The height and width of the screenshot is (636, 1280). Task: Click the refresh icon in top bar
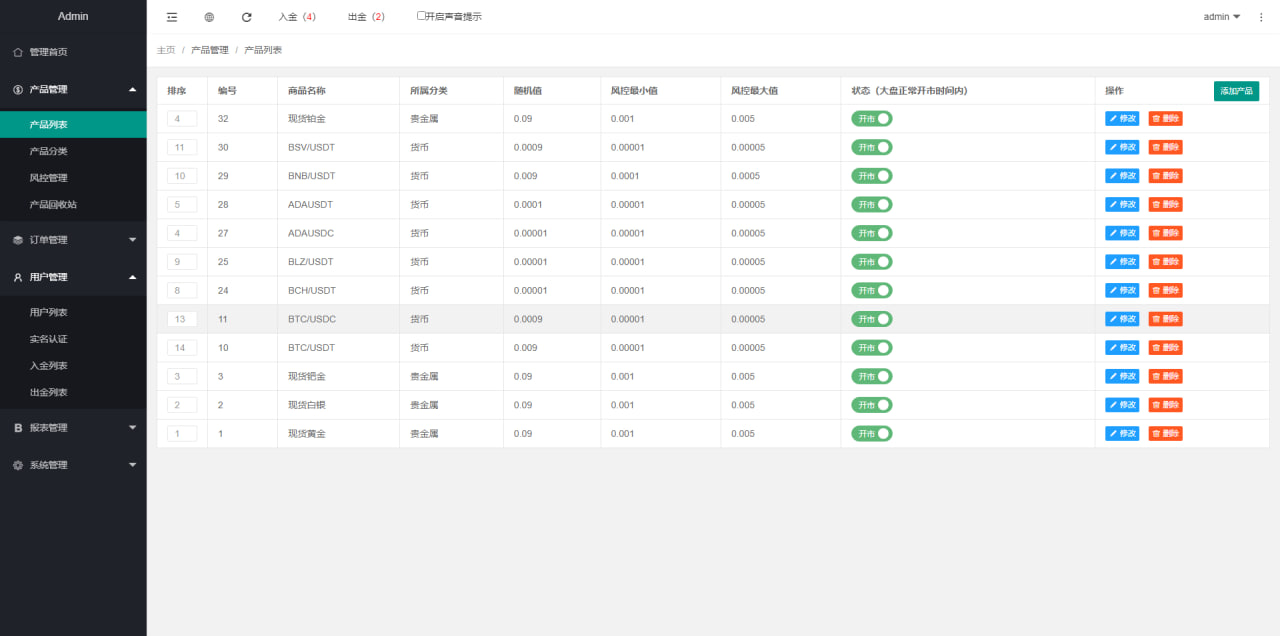coord(247,17)
